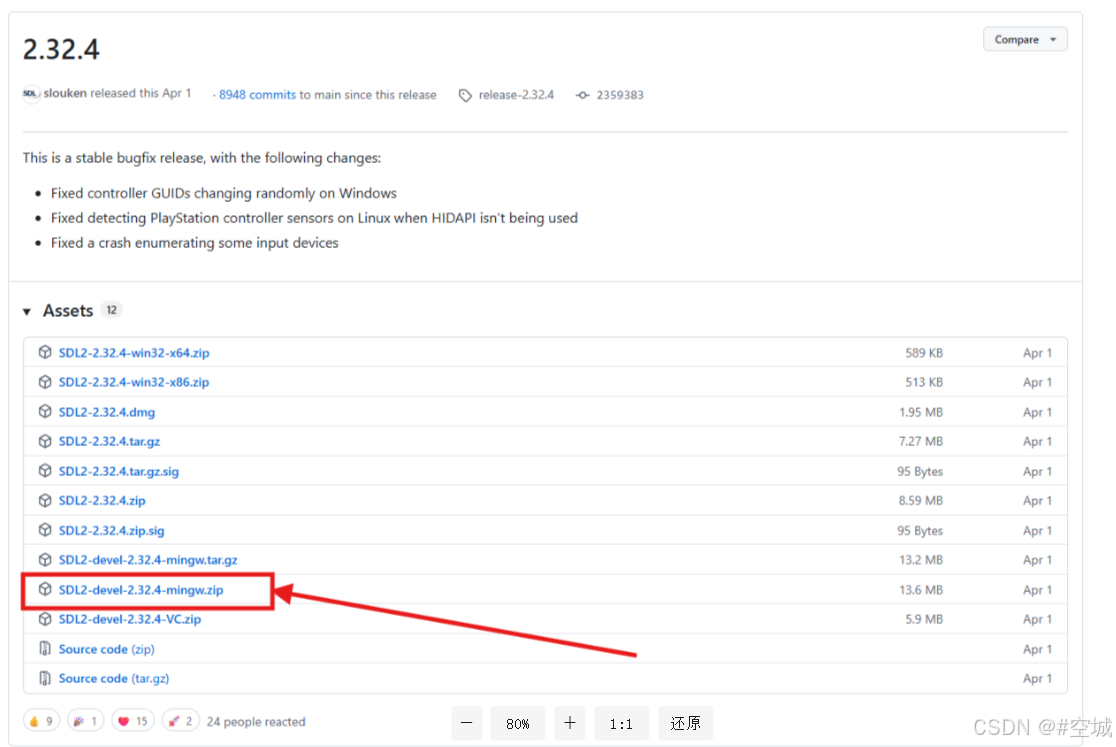This screenshot has height=747, width=1116.
Task: Click package icon for SDL2-devel-2.32.4-mingw.tar.gz
Action: [45, 560]
